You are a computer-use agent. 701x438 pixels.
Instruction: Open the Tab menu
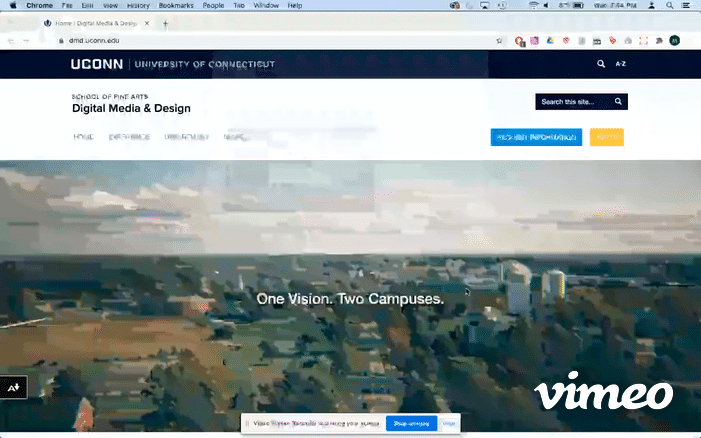click(x=239, y=5)
